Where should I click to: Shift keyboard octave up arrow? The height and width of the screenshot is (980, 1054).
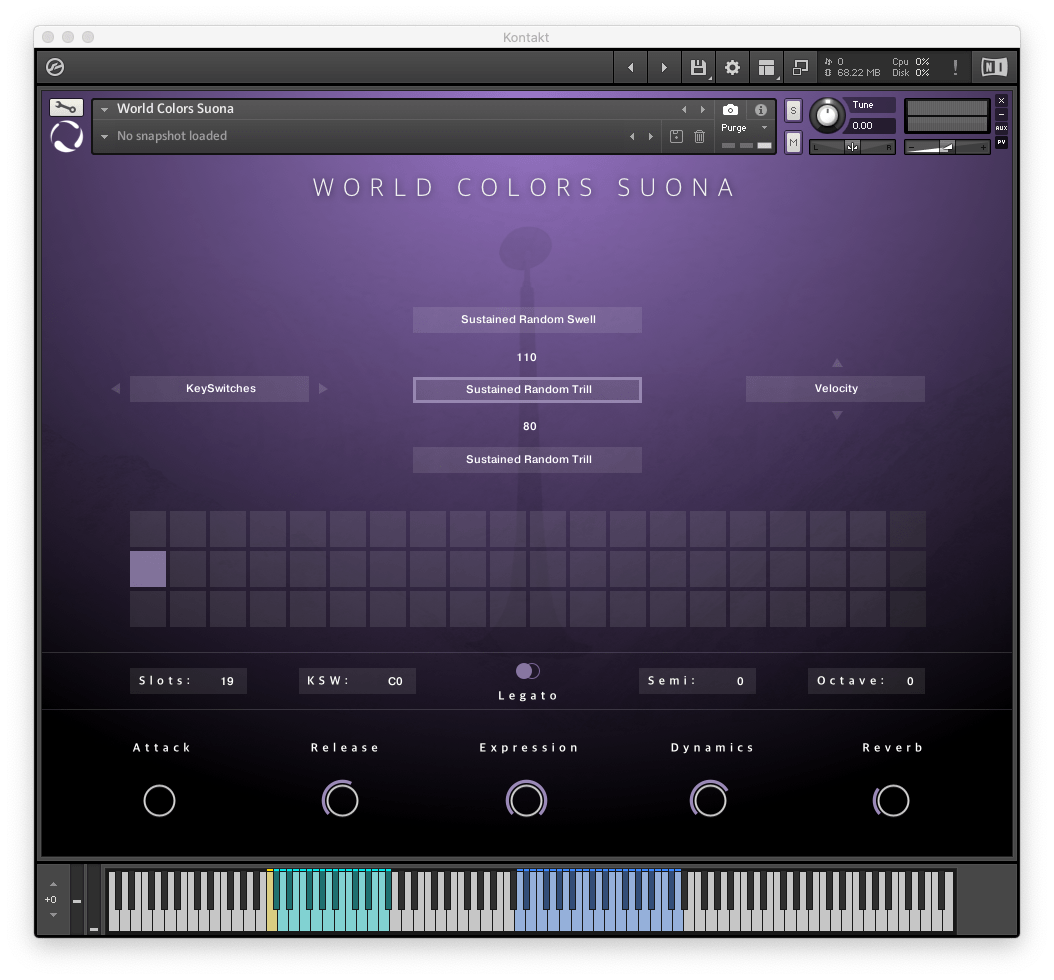[x=53, y=885]
